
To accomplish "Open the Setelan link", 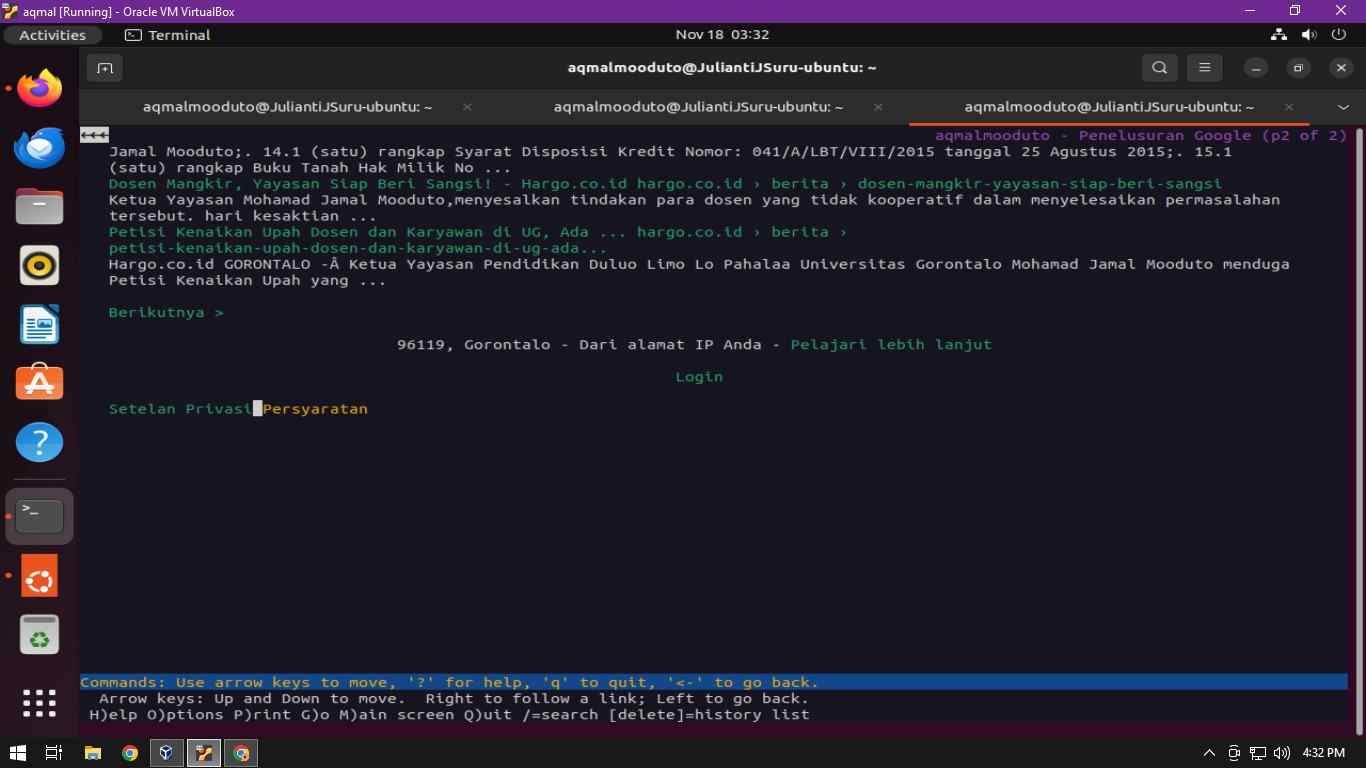I will click(142, 409).
